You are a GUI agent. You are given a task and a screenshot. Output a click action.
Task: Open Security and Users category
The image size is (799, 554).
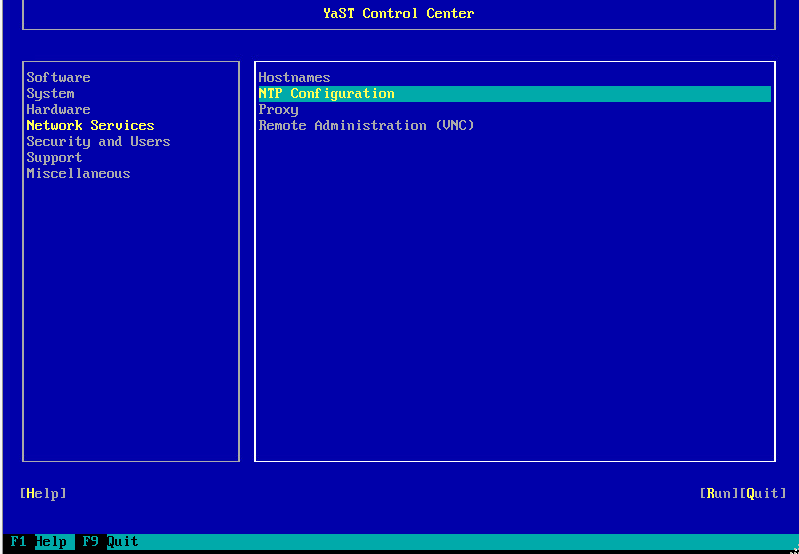tap(98, 141)
